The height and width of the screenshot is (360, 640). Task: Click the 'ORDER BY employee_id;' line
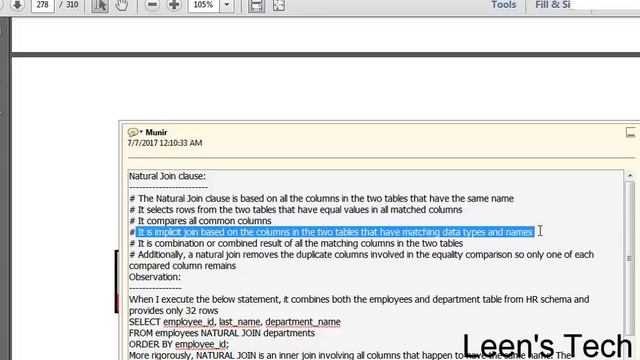coord(178,344)
